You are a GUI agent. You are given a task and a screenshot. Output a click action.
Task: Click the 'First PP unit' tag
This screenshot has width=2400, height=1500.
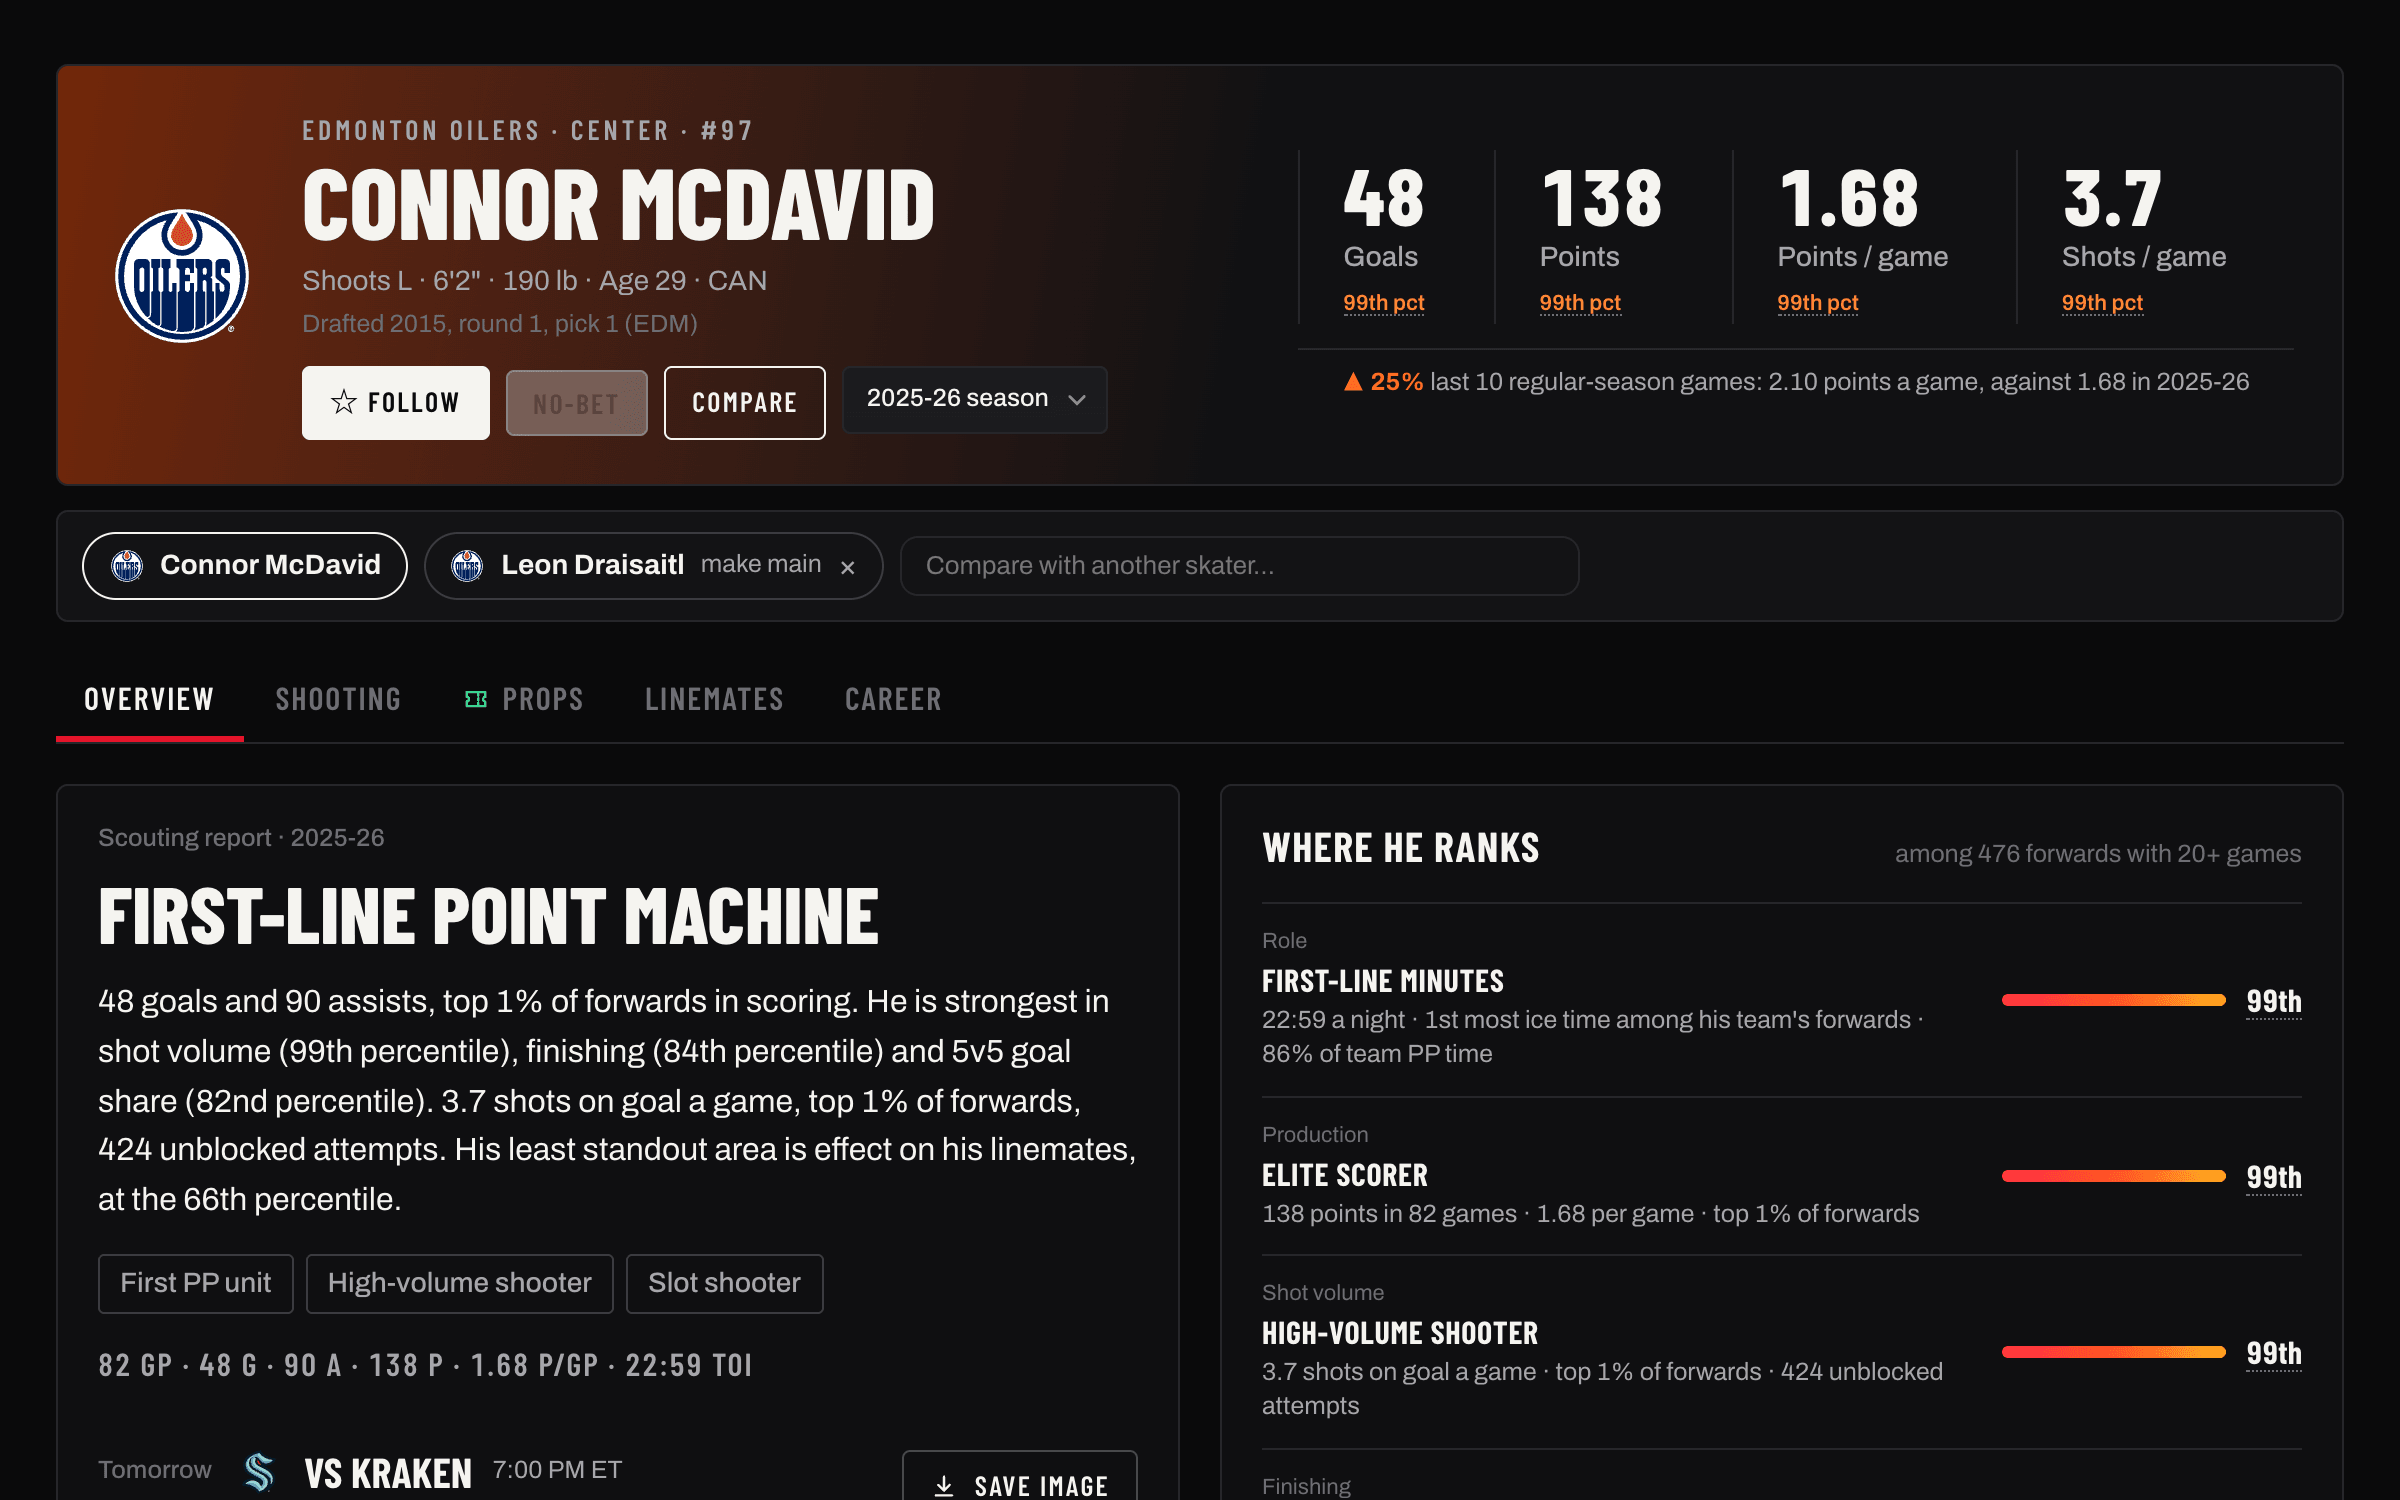click(x=196, y=1283)
